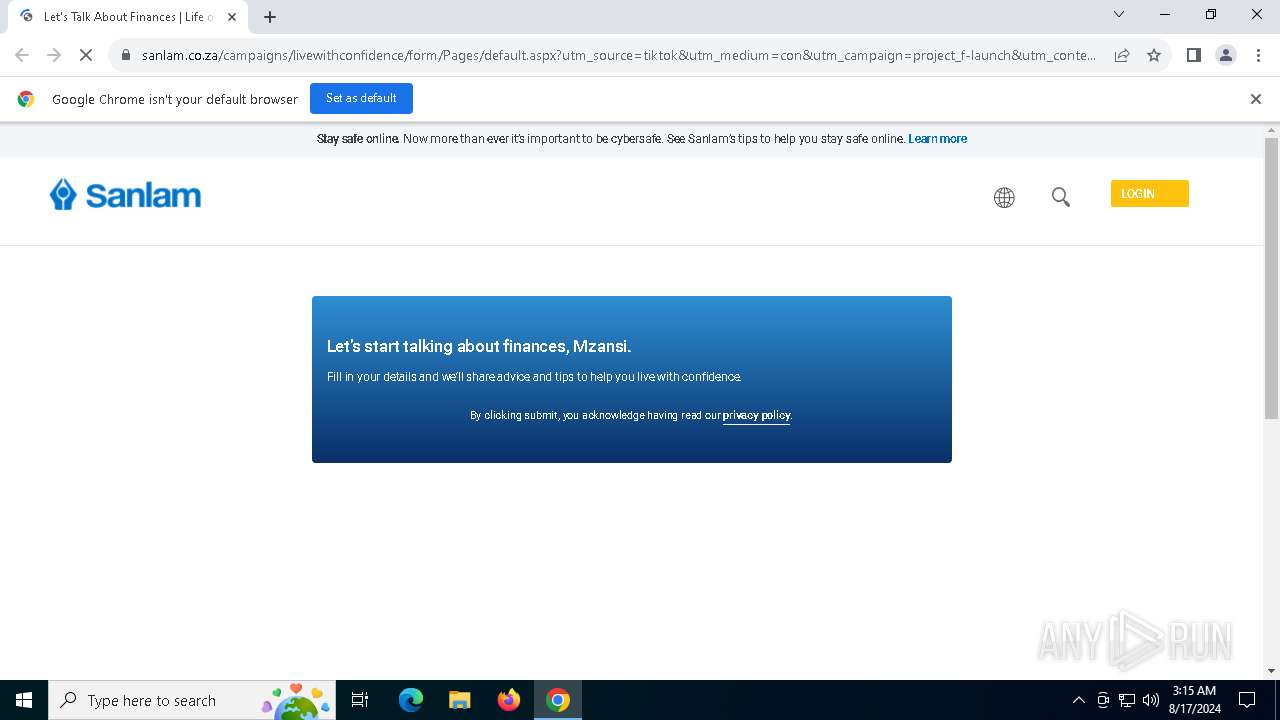Click the meet-now tray icon
Image resolution: width=1280 pixels, height=720 pixels.
[x=1103, y=700]
